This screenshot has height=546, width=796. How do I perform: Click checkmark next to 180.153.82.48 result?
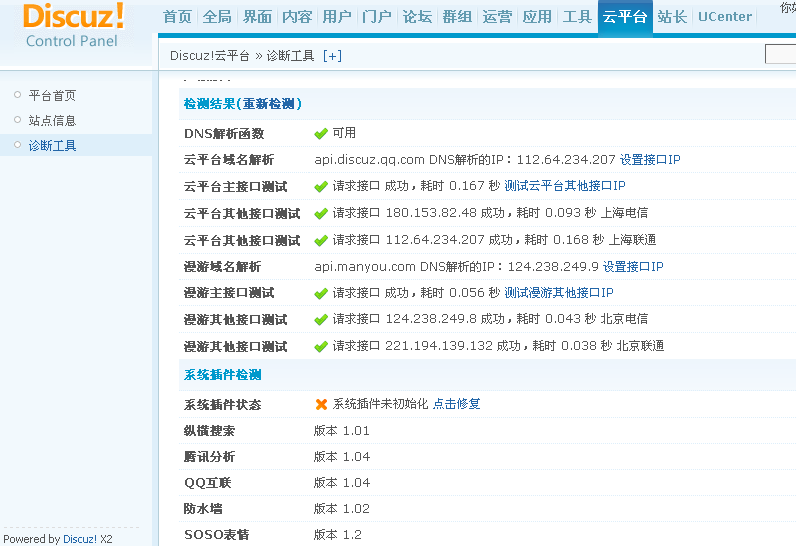tap(321, 213)
